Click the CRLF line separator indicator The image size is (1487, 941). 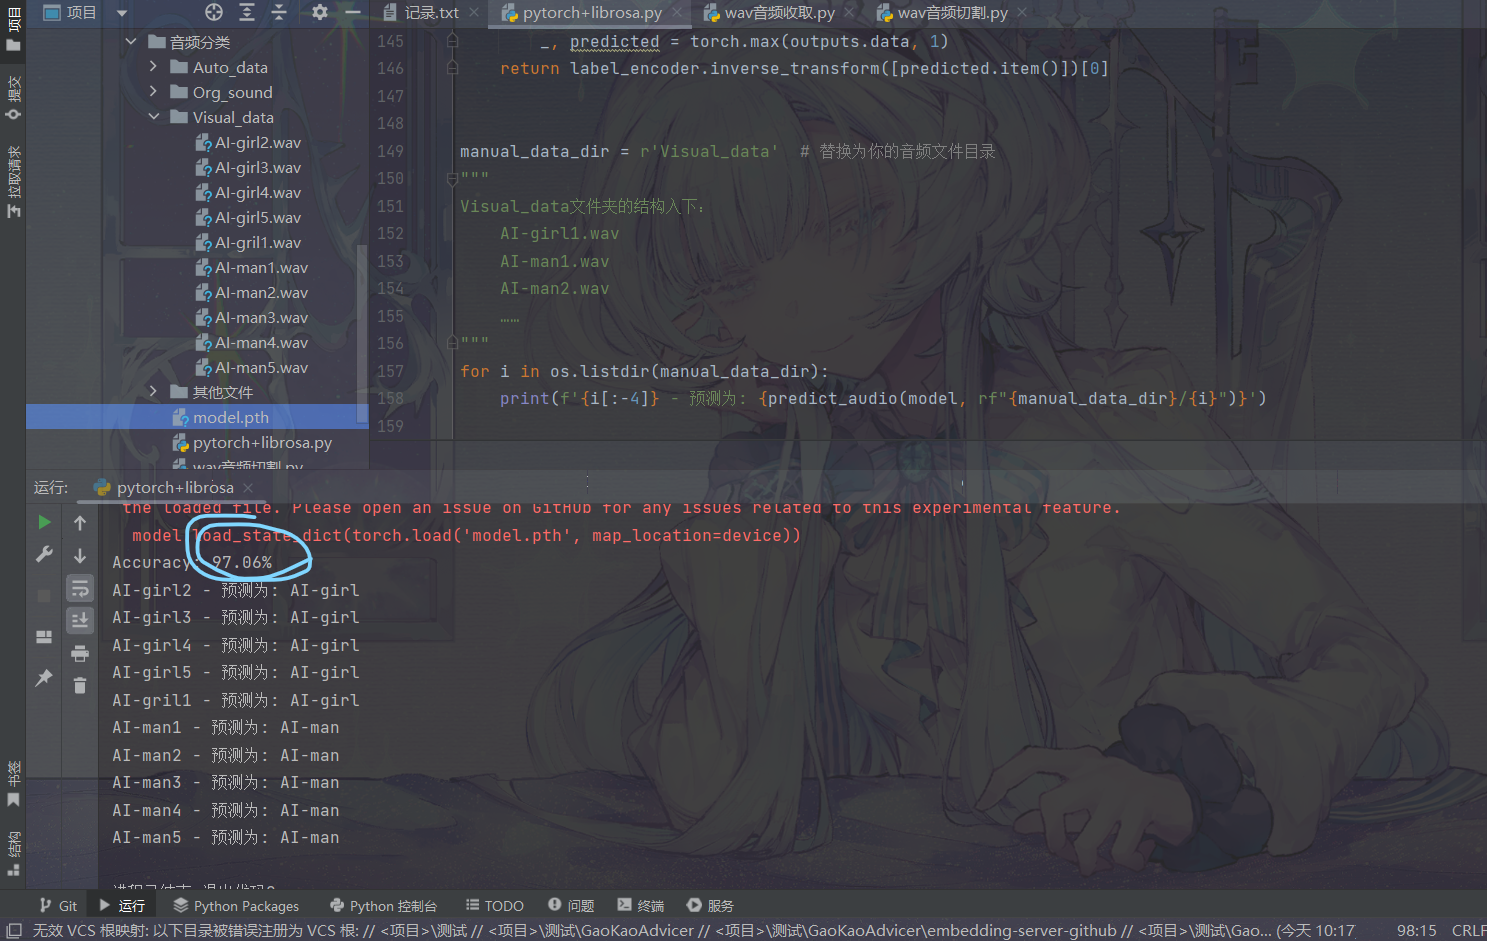click(x=1469, y=930)
